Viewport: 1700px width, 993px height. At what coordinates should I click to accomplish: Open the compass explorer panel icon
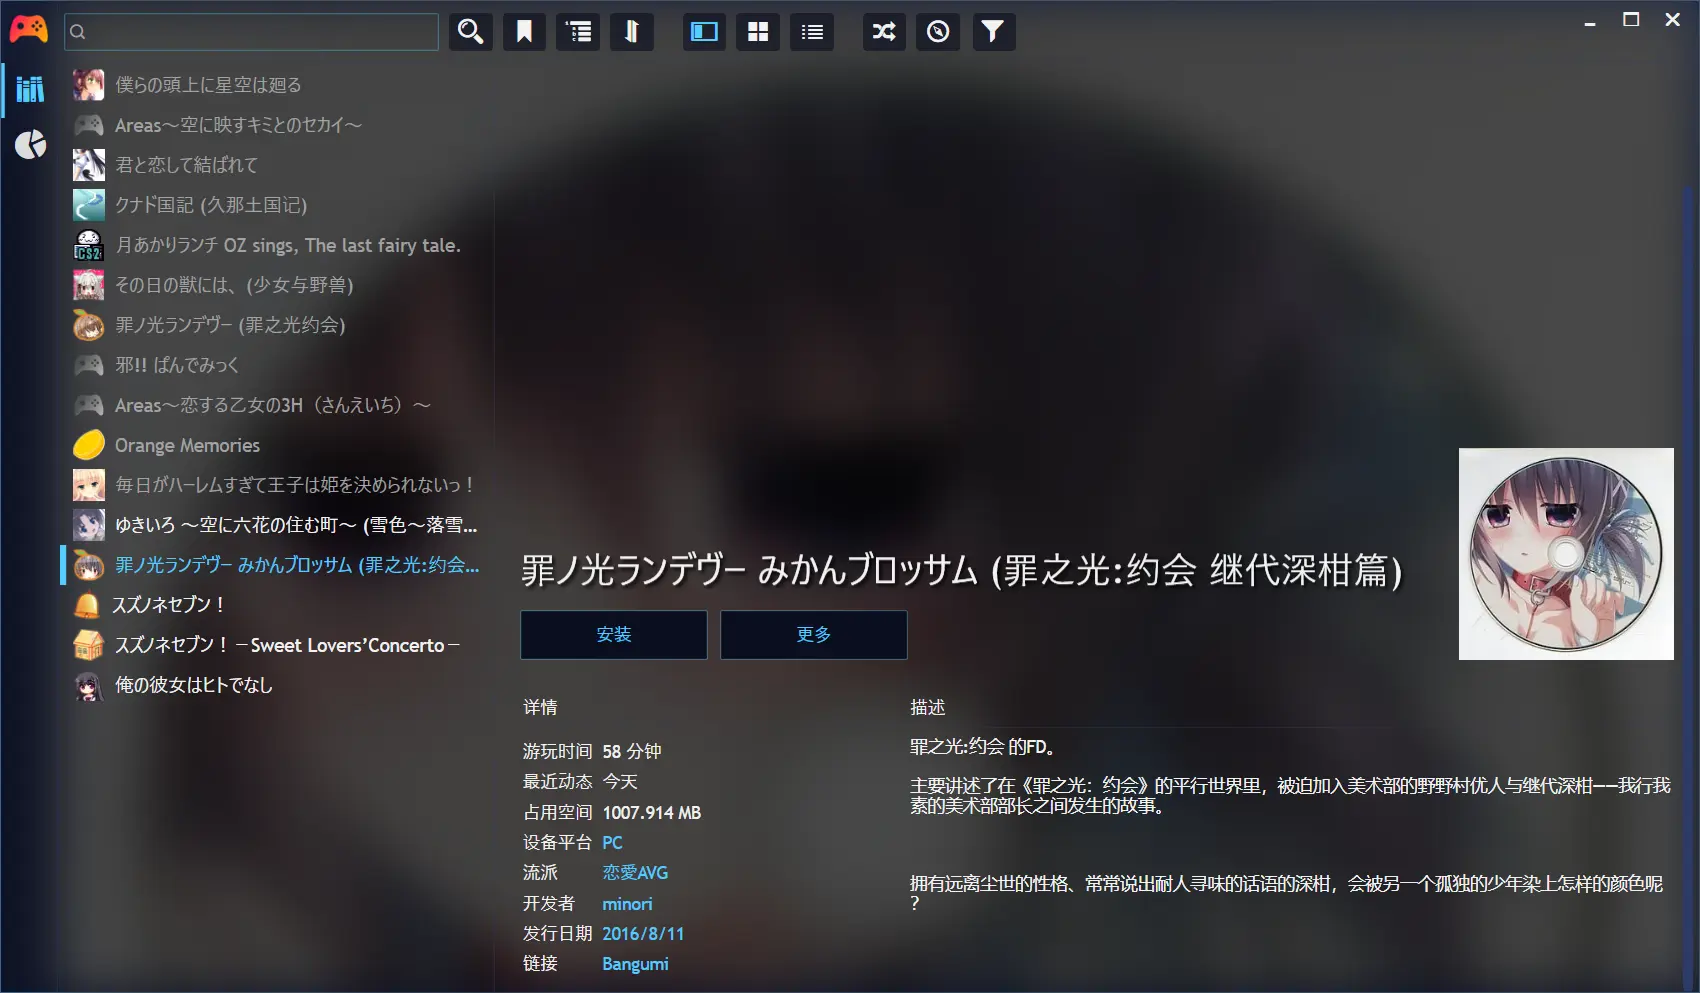click(938, 32)
